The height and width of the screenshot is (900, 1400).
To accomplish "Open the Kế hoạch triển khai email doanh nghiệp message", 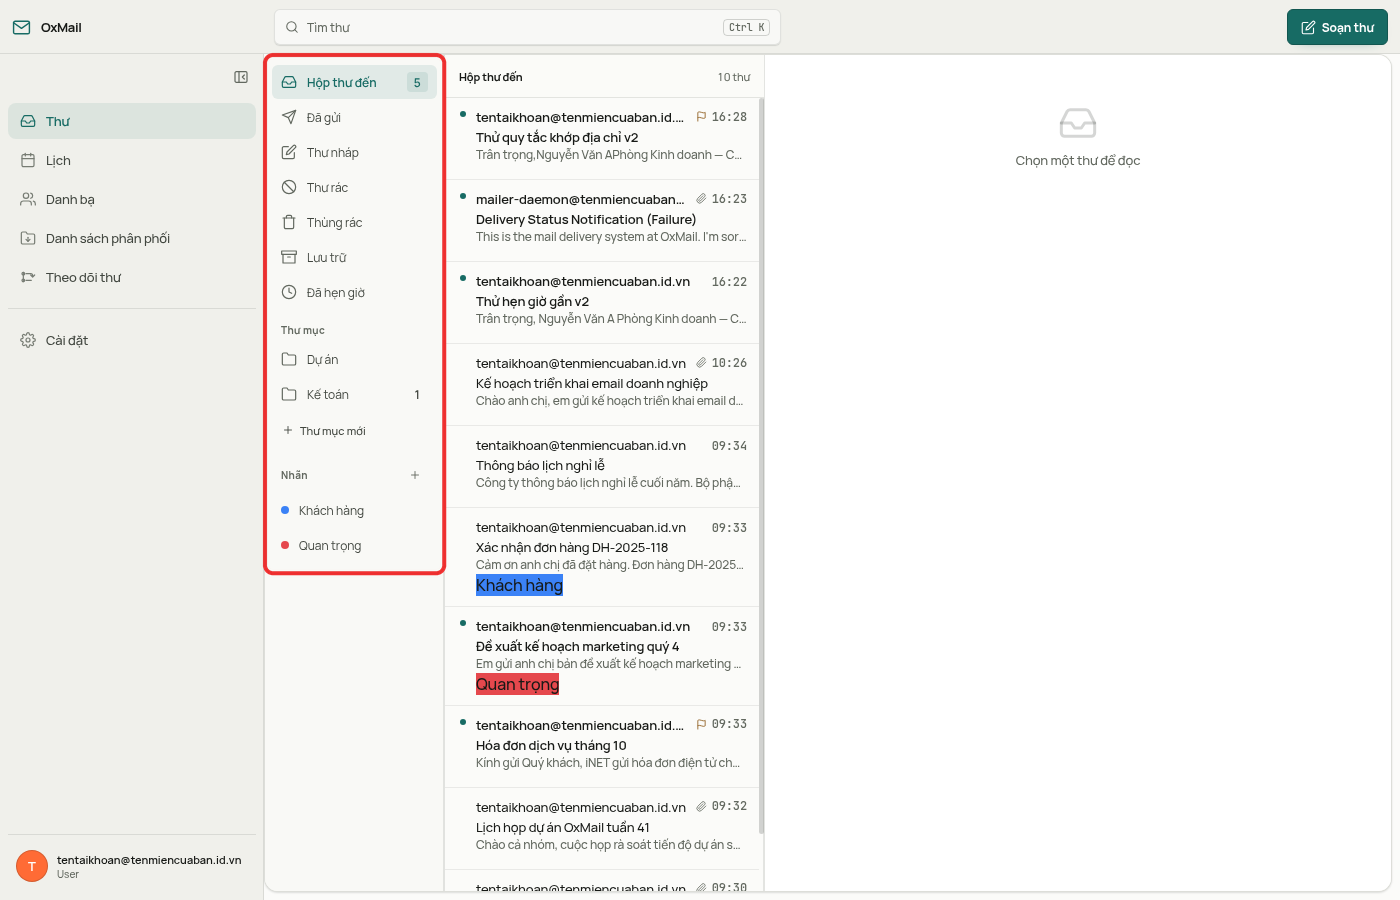I will pos(603,384).
